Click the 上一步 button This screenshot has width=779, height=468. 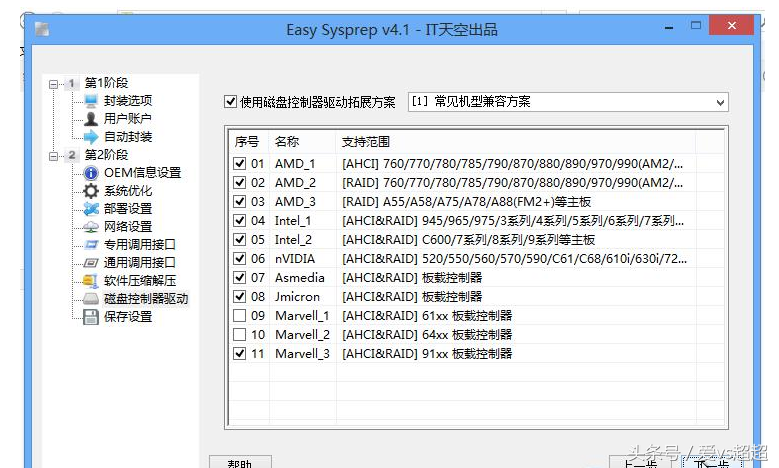(640, 463)
